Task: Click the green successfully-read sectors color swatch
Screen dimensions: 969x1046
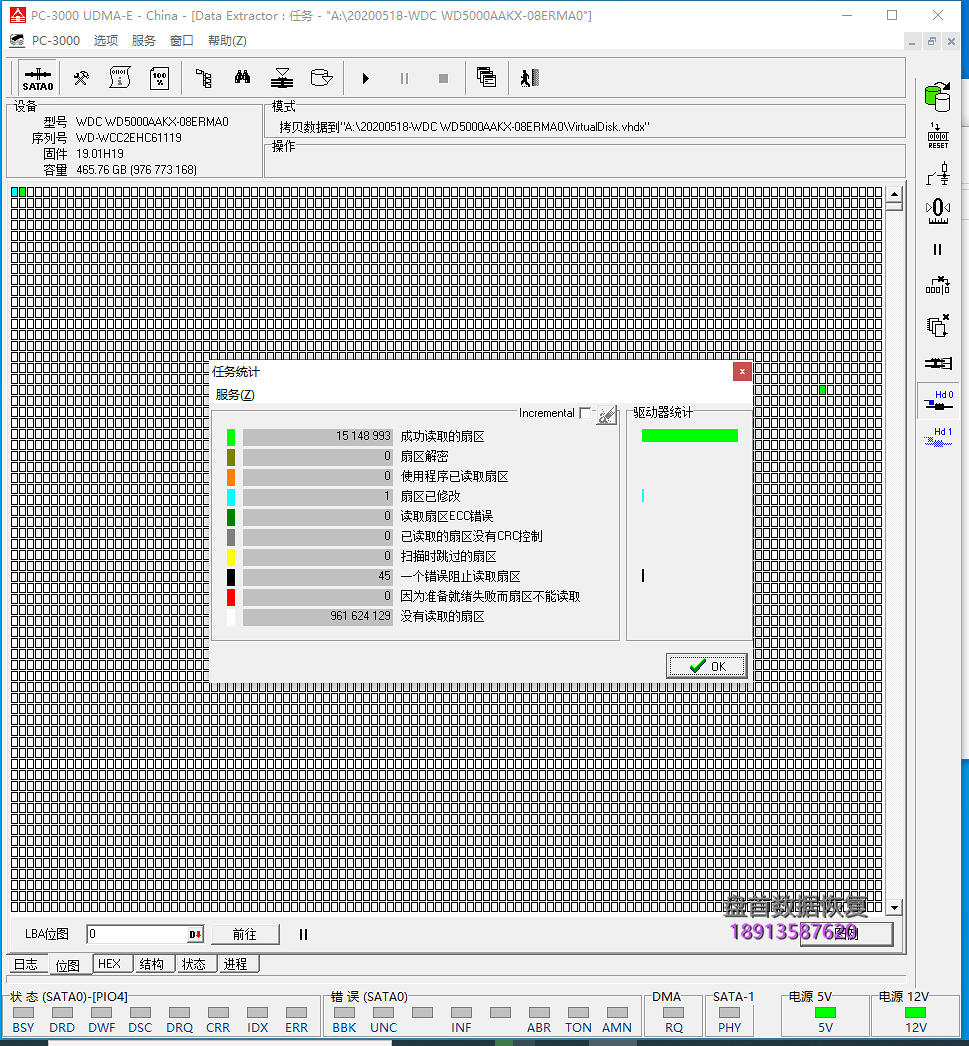Action: coord(231,437)
